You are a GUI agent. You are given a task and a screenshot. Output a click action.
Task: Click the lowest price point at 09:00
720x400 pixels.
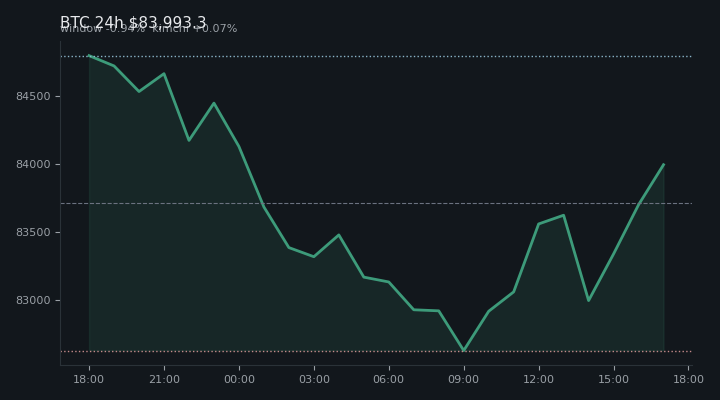pos(464,351)
